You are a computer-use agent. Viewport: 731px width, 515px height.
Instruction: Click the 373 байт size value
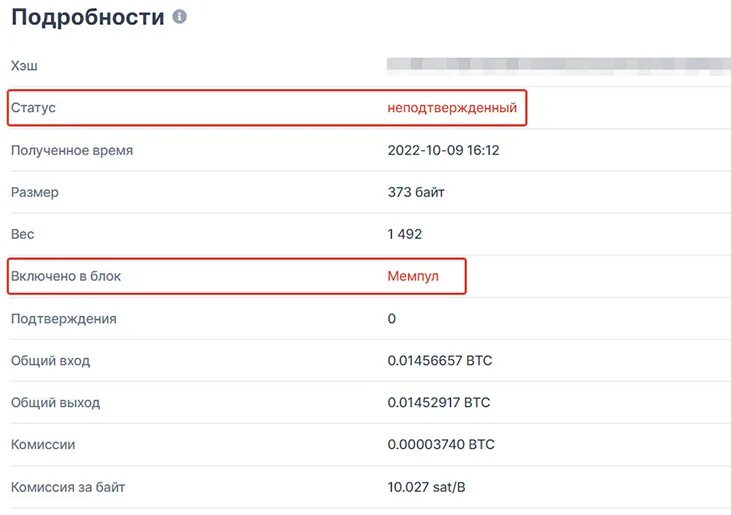click(416, 192)
